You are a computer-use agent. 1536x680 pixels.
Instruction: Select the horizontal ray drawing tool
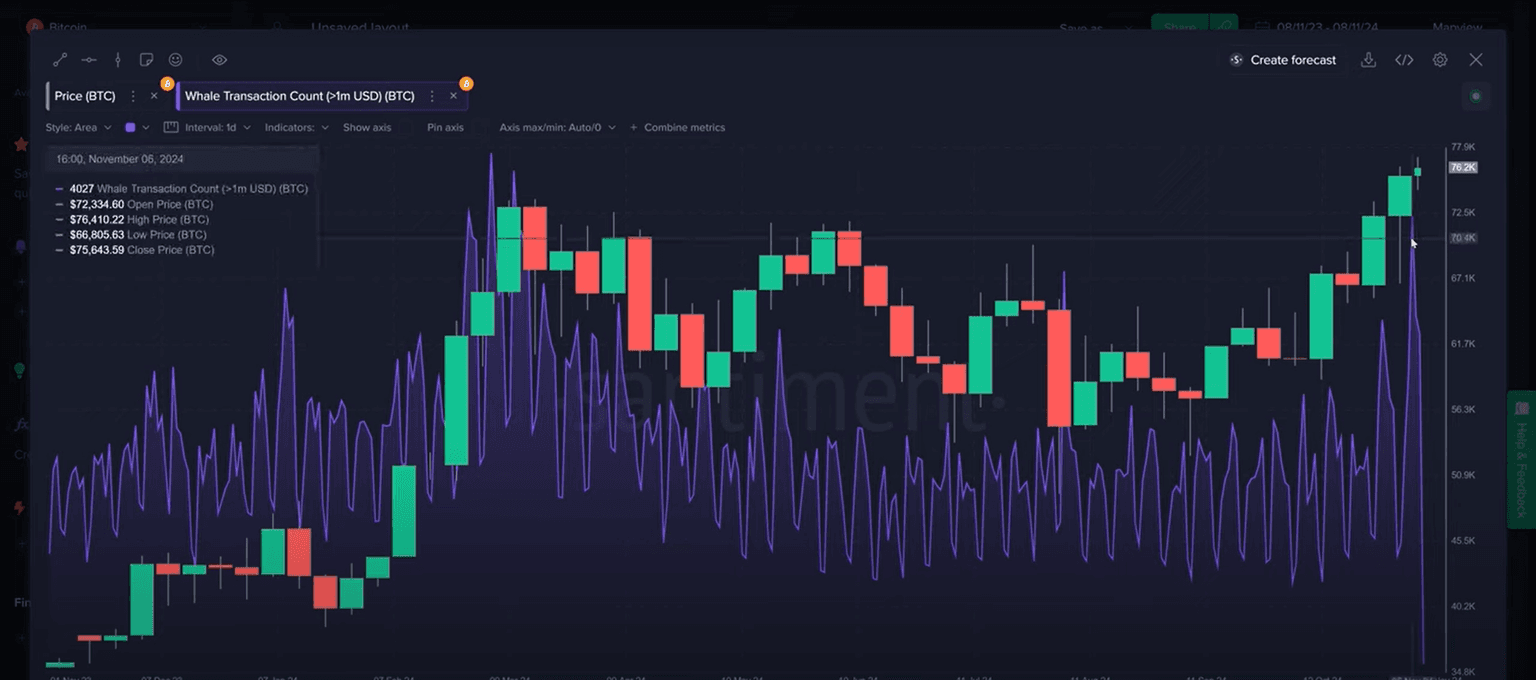(x=89, y=60)
